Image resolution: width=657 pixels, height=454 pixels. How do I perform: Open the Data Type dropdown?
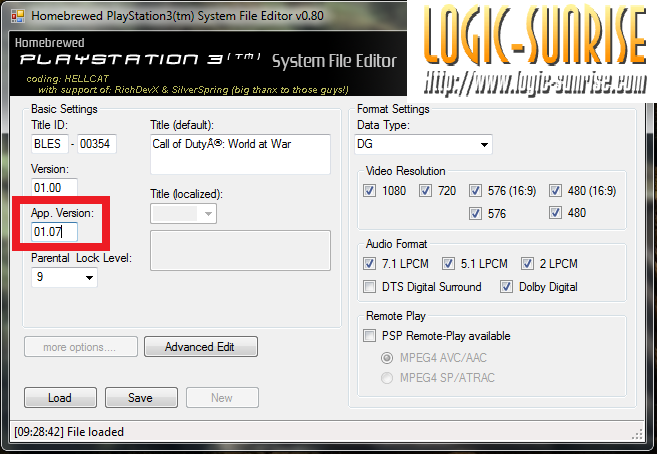coord(423,144)
